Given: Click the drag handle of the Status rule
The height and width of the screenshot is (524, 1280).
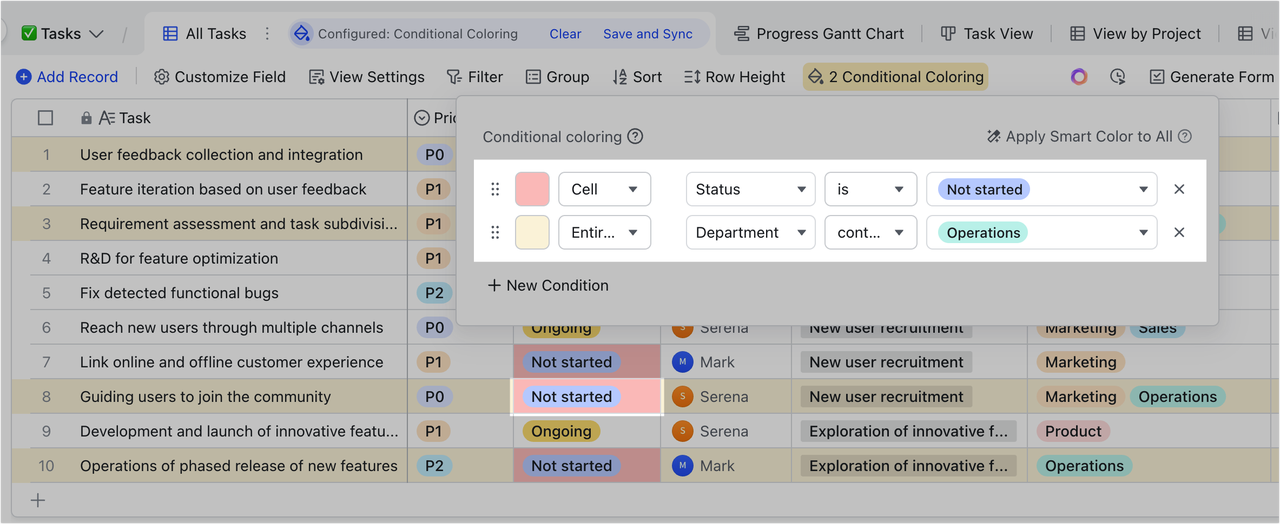Looking at the screenshot, I should click(494, 189).
